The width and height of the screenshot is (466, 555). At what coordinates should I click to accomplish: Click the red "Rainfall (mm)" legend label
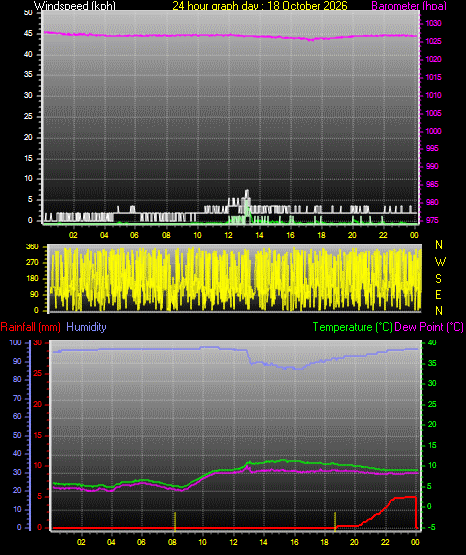tap(30, 327)
